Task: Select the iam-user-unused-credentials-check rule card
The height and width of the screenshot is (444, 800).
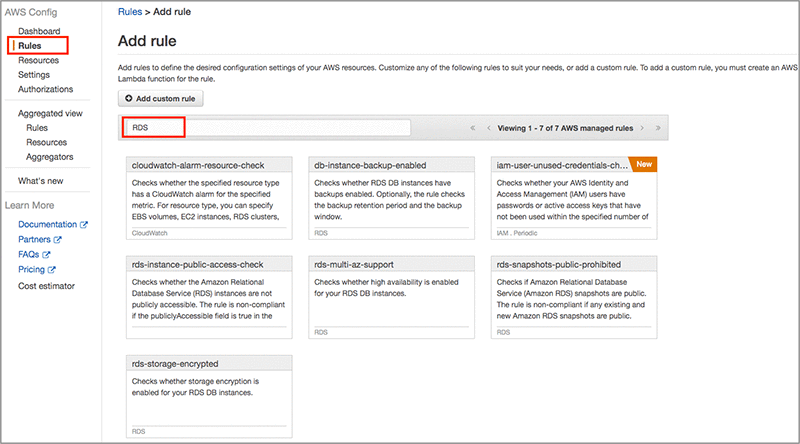Action: [x=574, y=198]
